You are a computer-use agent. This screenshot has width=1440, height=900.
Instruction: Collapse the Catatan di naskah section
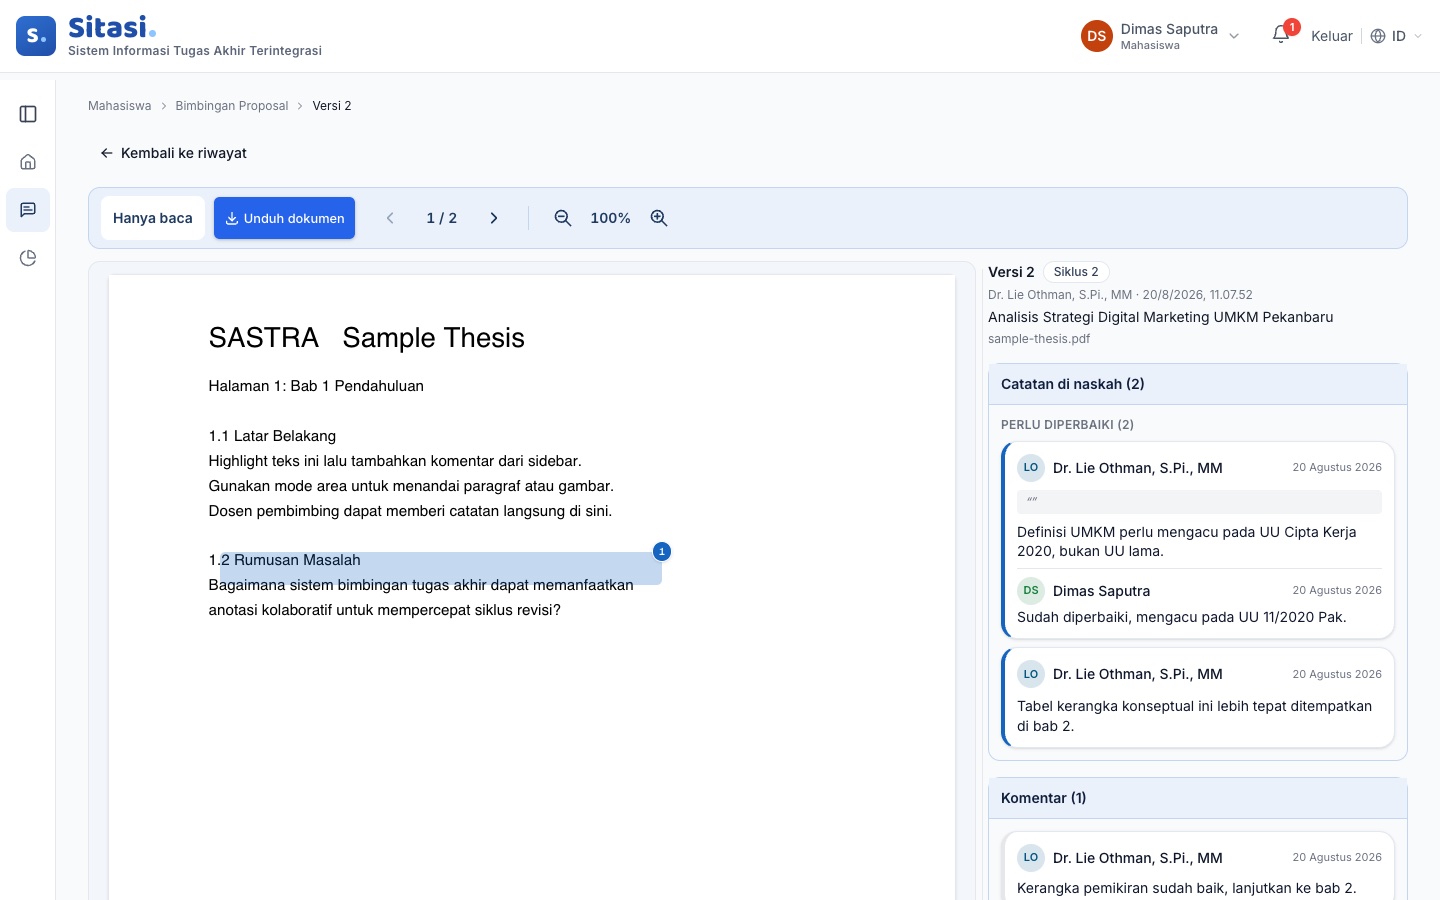pyautogui.click(x=1197, y=384)
